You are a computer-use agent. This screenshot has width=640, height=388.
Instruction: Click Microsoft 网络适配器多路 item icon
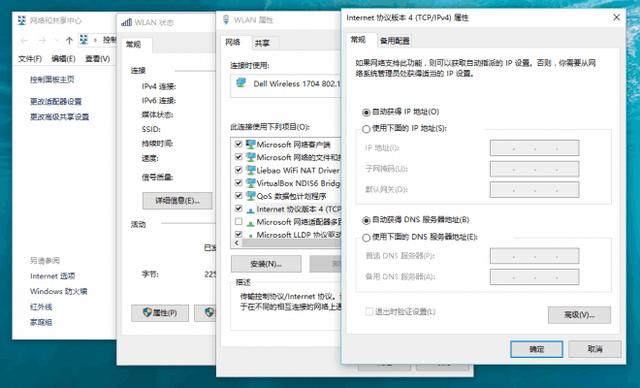click(x=251, y=223)
